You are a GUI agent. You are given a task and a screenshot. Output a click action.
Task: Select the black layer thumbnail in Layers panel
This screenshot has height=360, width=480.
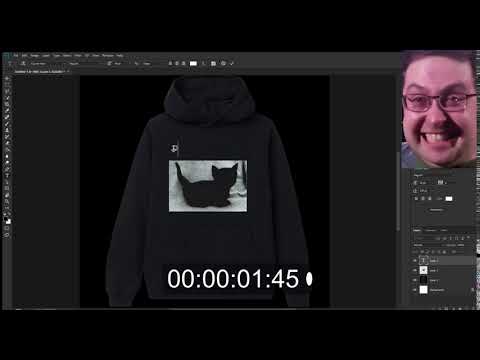click(423, 280)
